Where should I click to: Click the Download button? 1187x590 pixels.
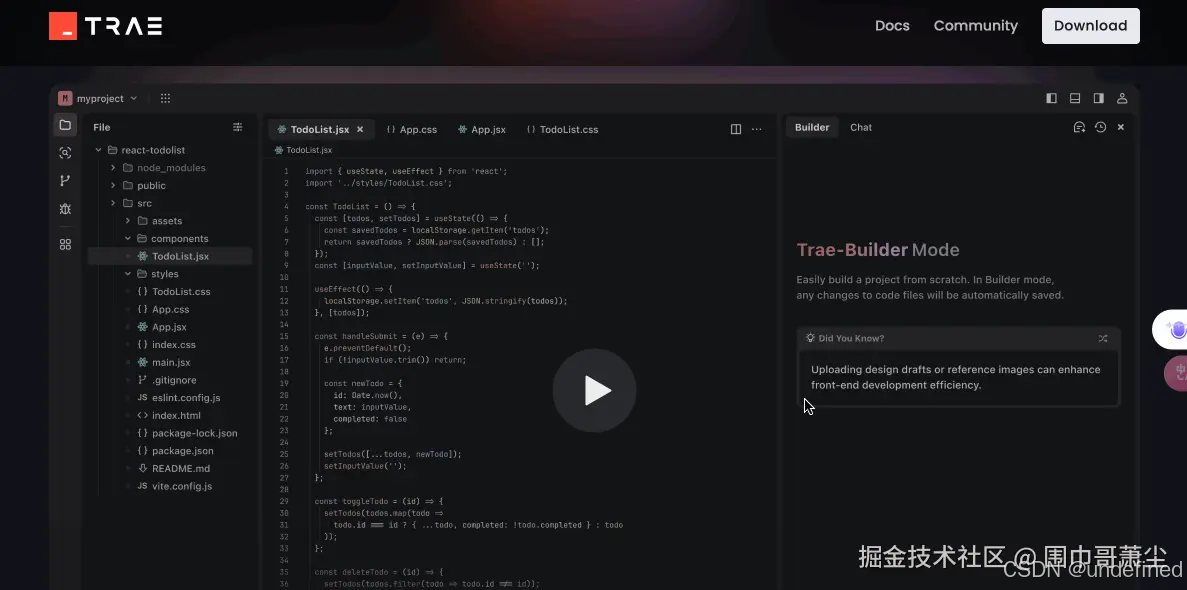click(1090, 26)
